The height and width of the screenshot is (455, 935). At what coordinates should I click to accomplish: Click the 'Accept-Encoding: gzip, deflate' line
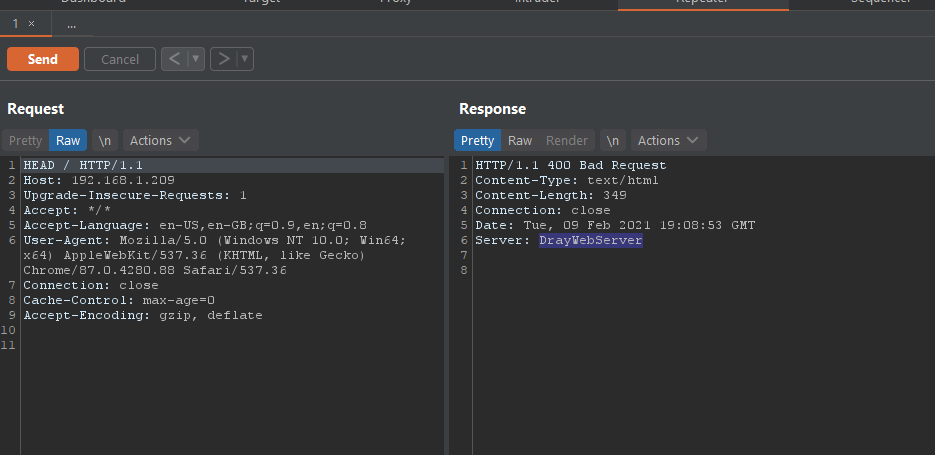[143, 315]
